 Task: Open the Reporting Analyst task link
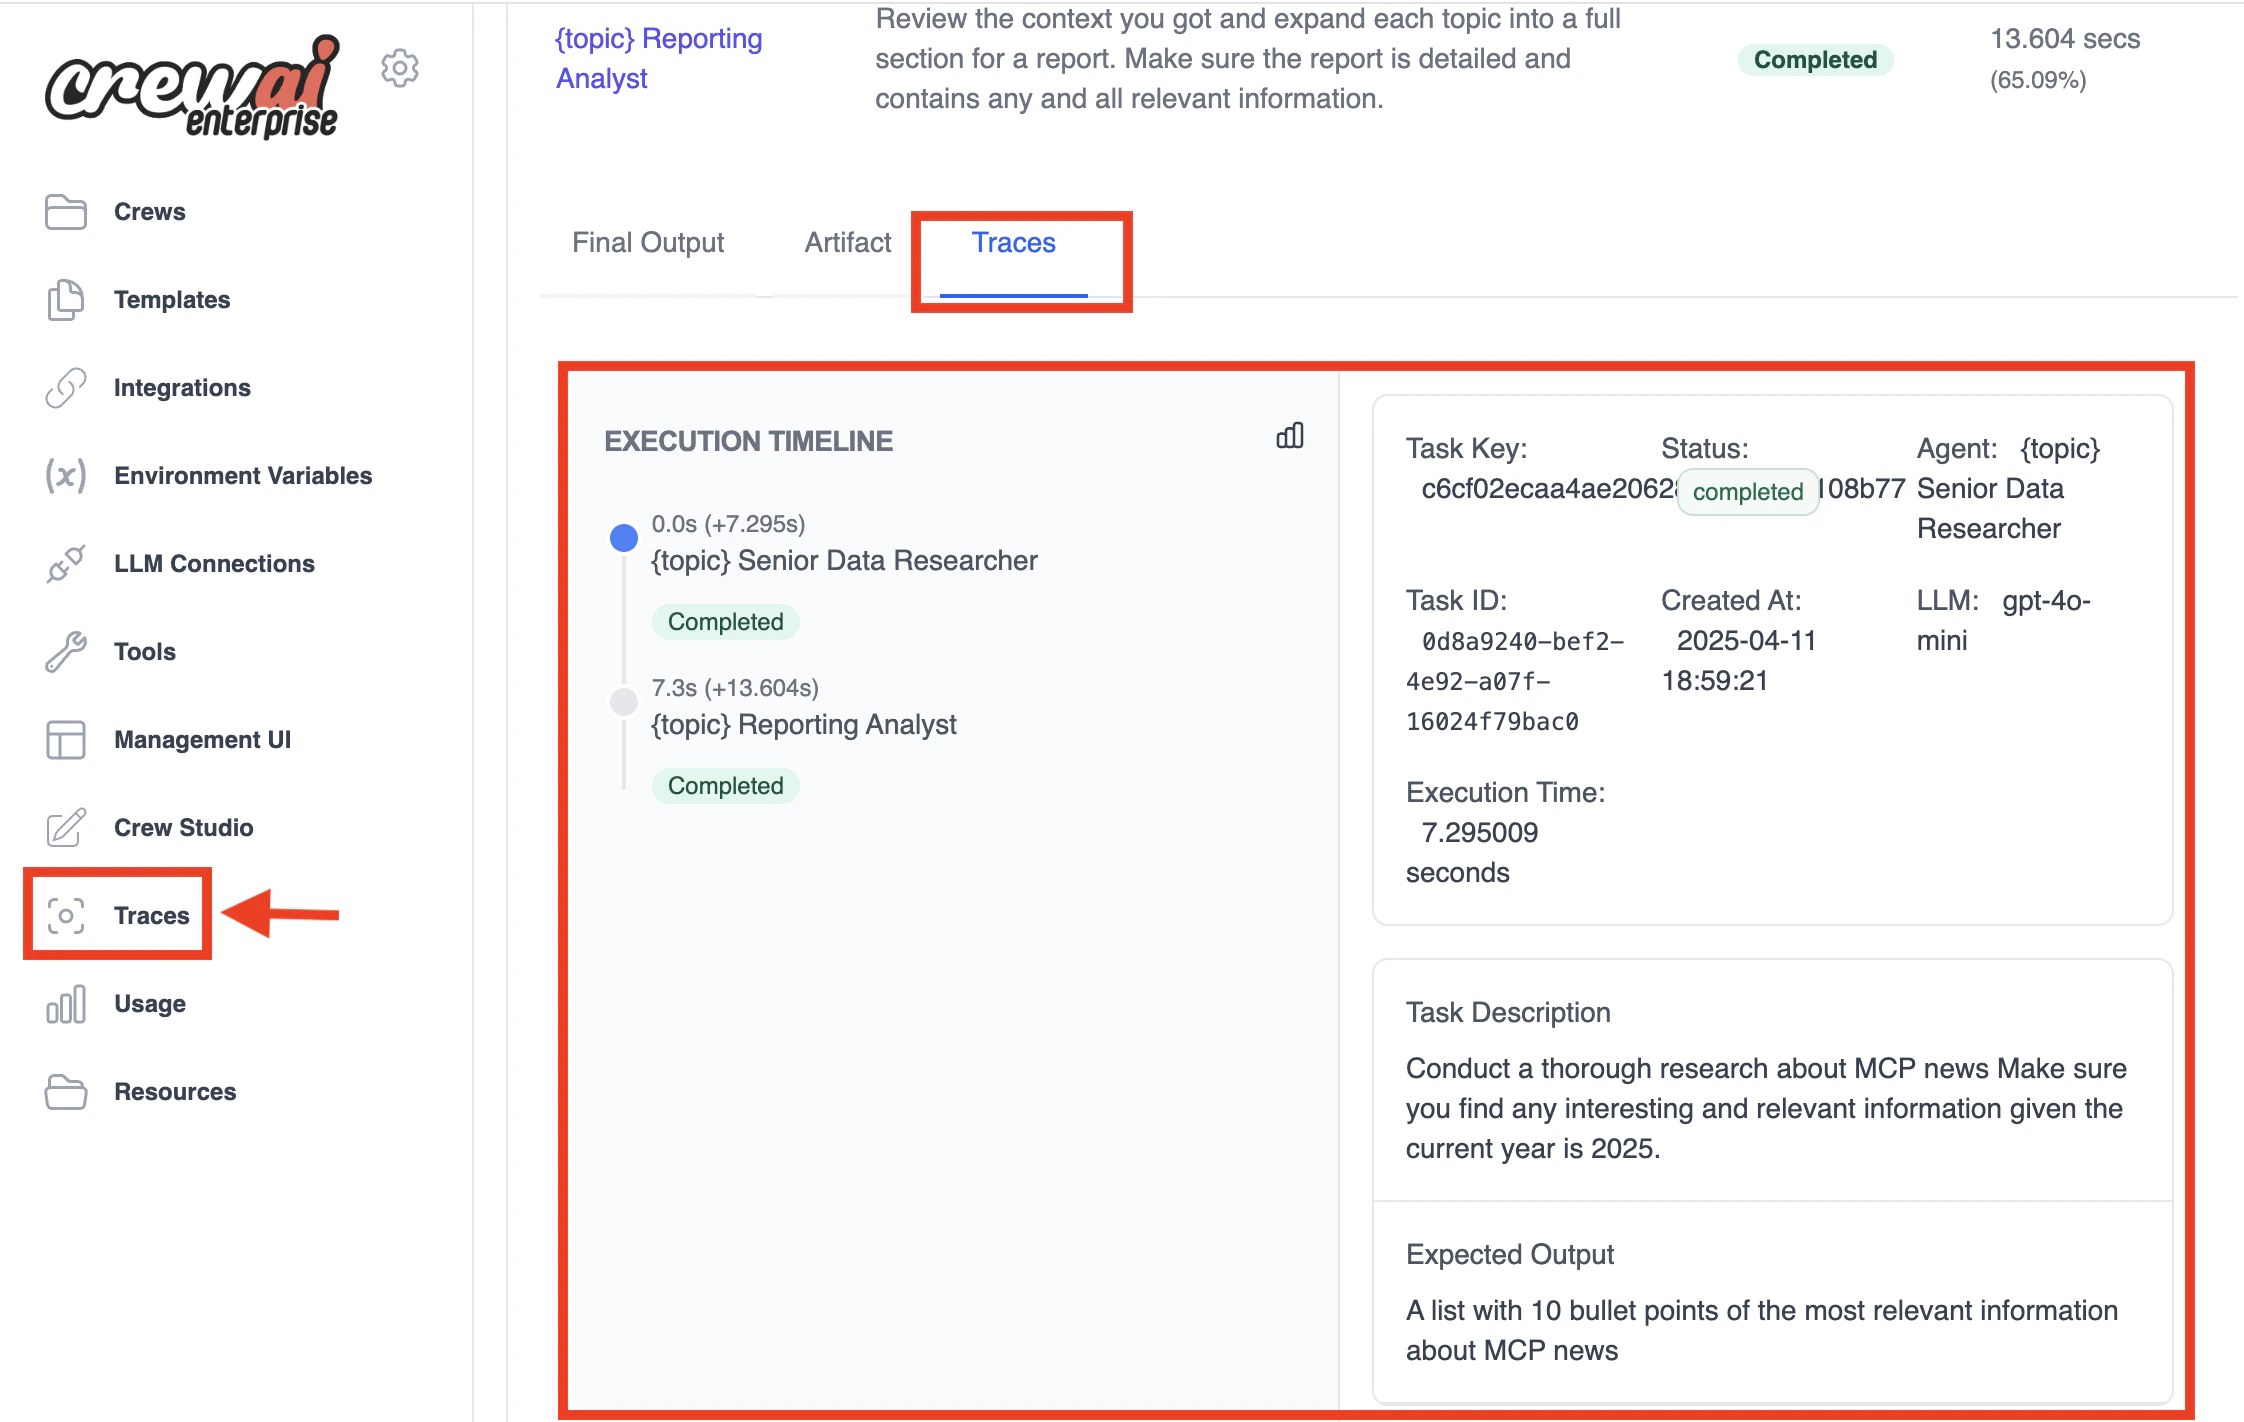pos(658,58)
